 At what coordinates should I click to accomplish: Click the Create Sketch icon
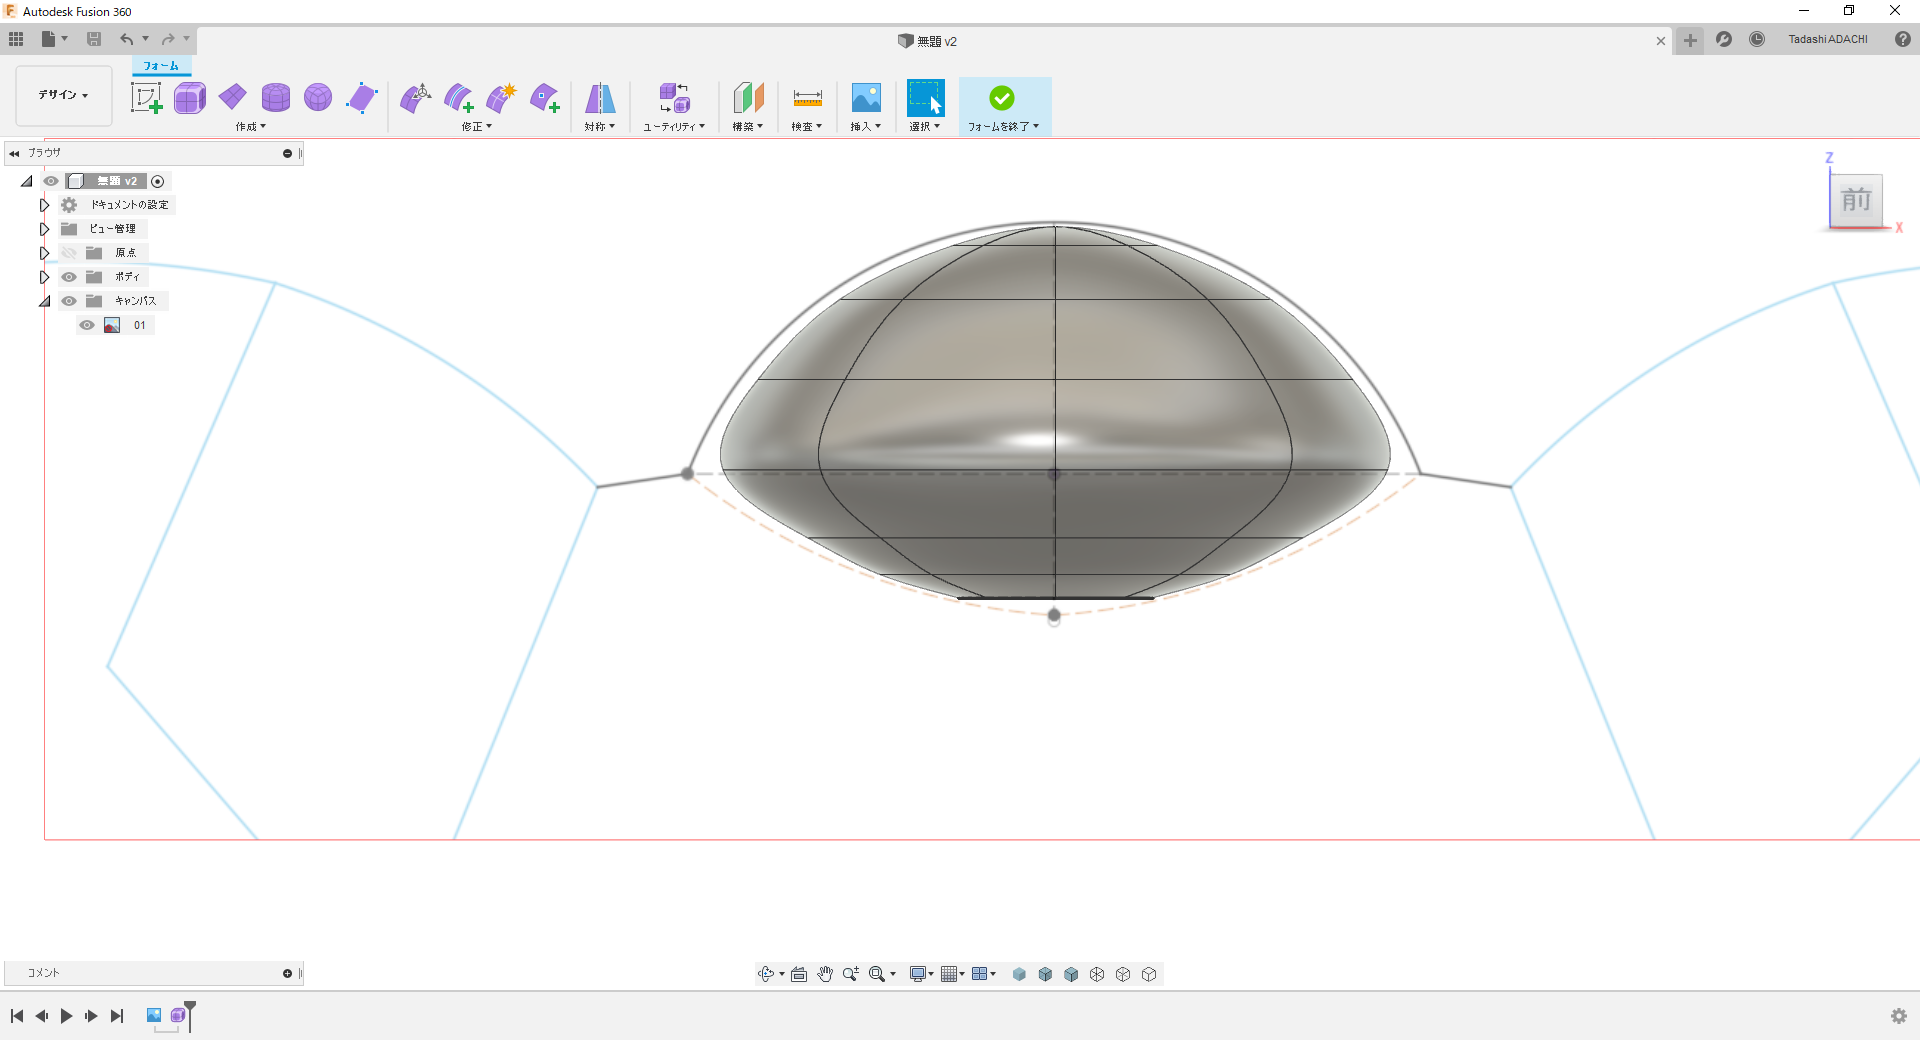tap(146, 98)
